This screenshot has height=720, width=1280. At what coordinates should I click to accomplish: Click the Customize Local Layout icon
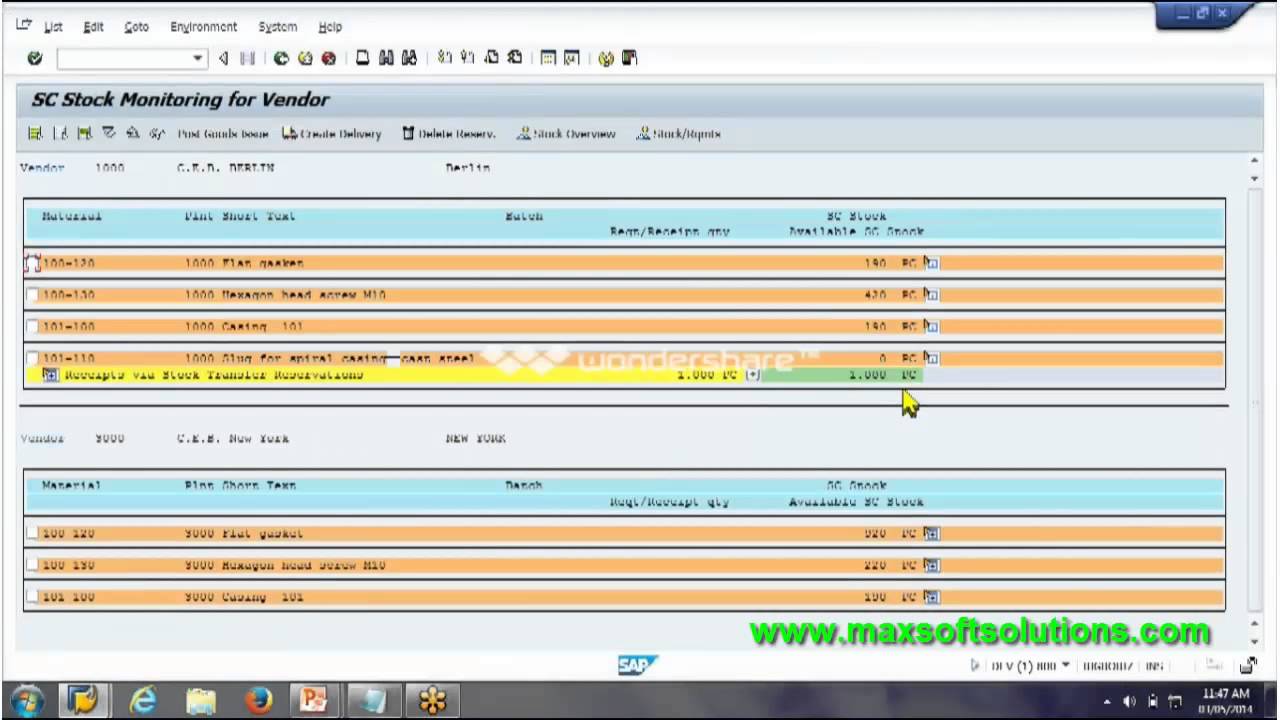click(629, 59)
